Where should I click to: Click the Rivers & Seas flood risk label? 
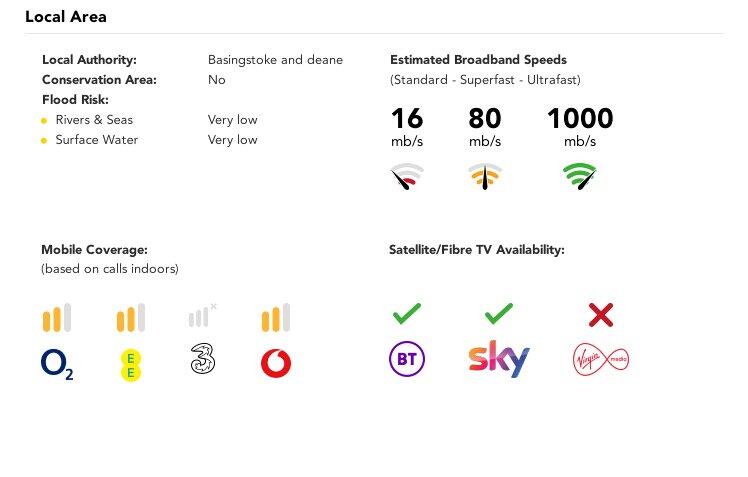(94, 120)
